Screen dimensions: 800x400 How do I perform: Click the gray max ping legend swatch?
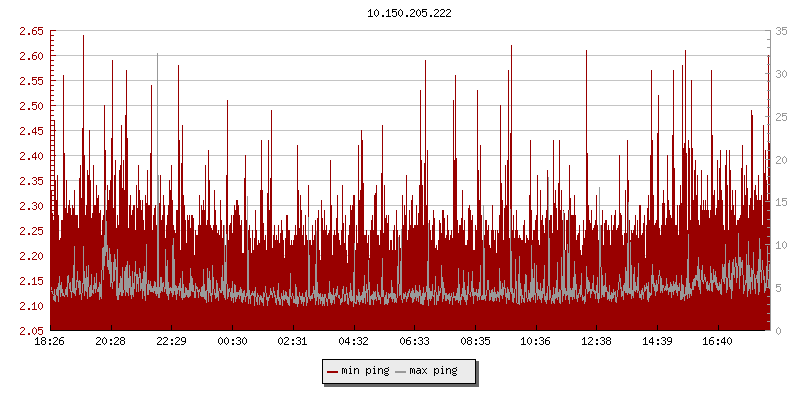pos(400,371)
